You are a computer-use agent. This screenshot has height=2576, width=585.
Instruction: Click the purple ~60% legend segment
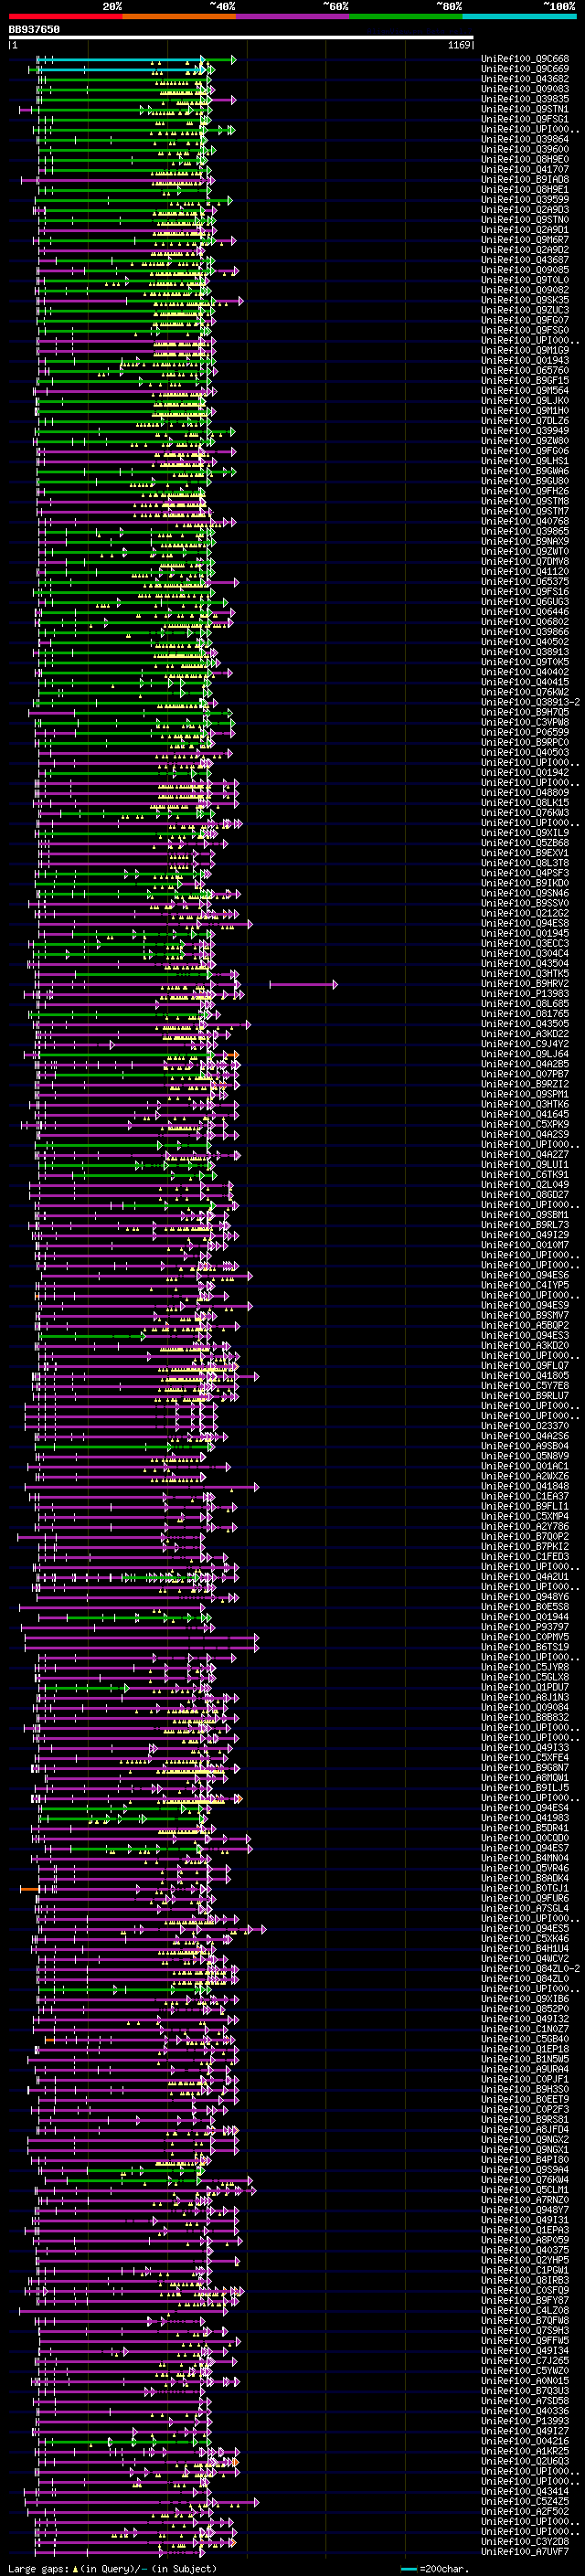click(292, 16)
